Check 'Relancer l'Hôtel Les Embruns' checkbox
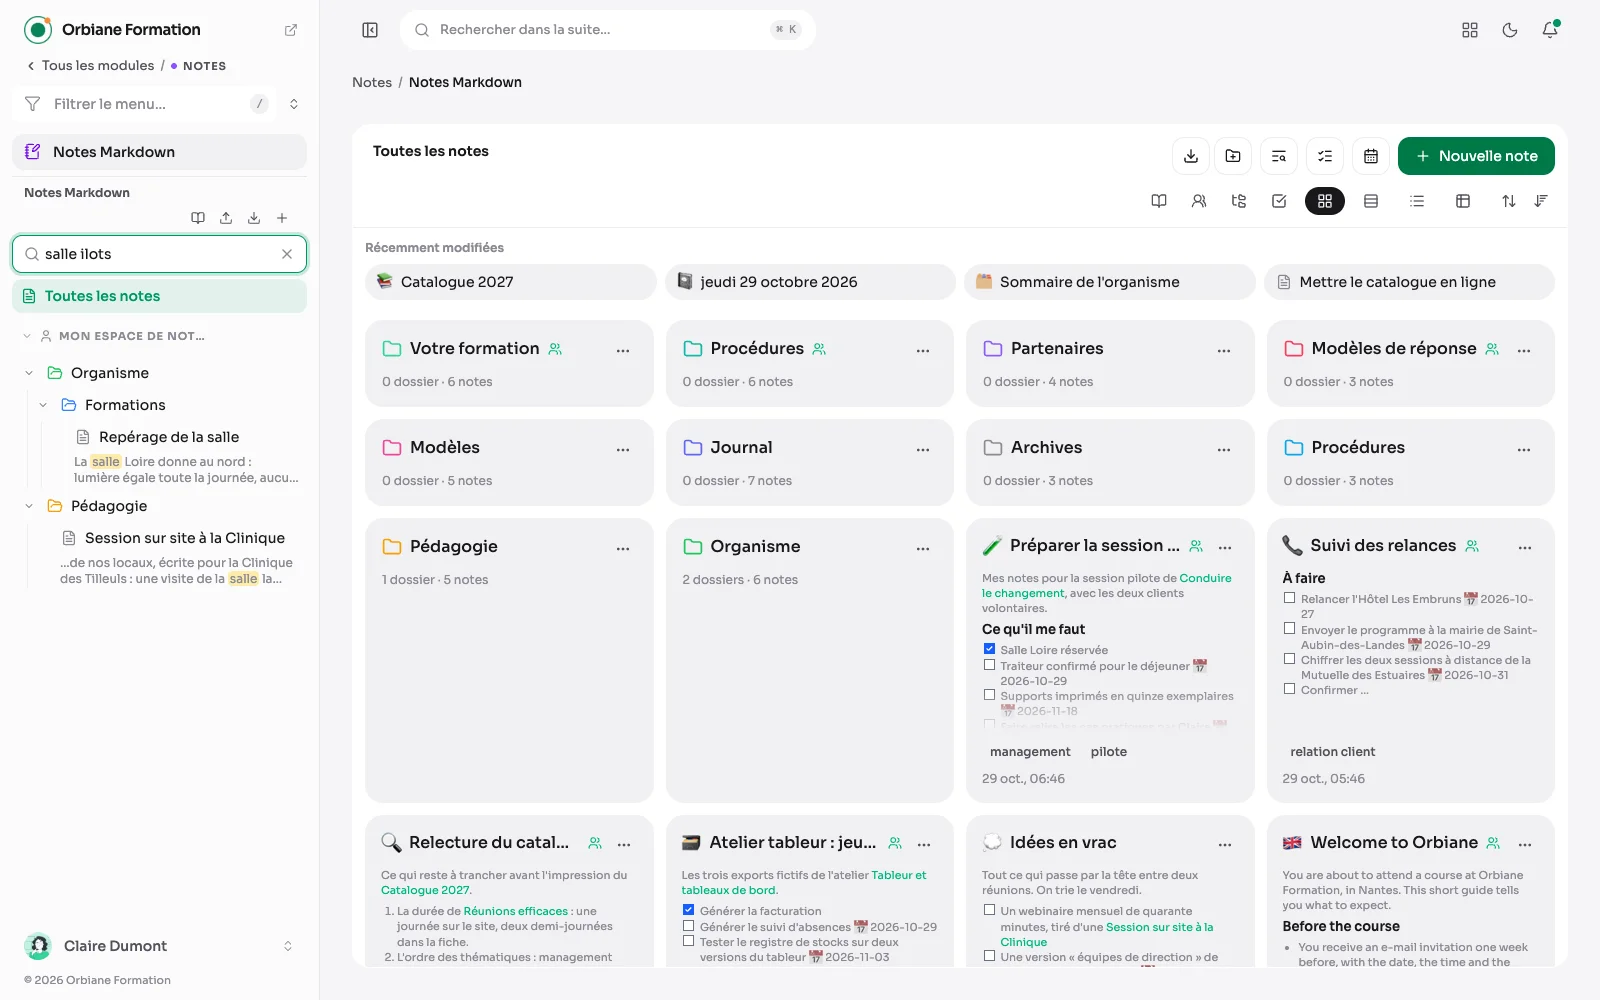Viewport: 1600px width, 1000px height. click(1290, 598)
